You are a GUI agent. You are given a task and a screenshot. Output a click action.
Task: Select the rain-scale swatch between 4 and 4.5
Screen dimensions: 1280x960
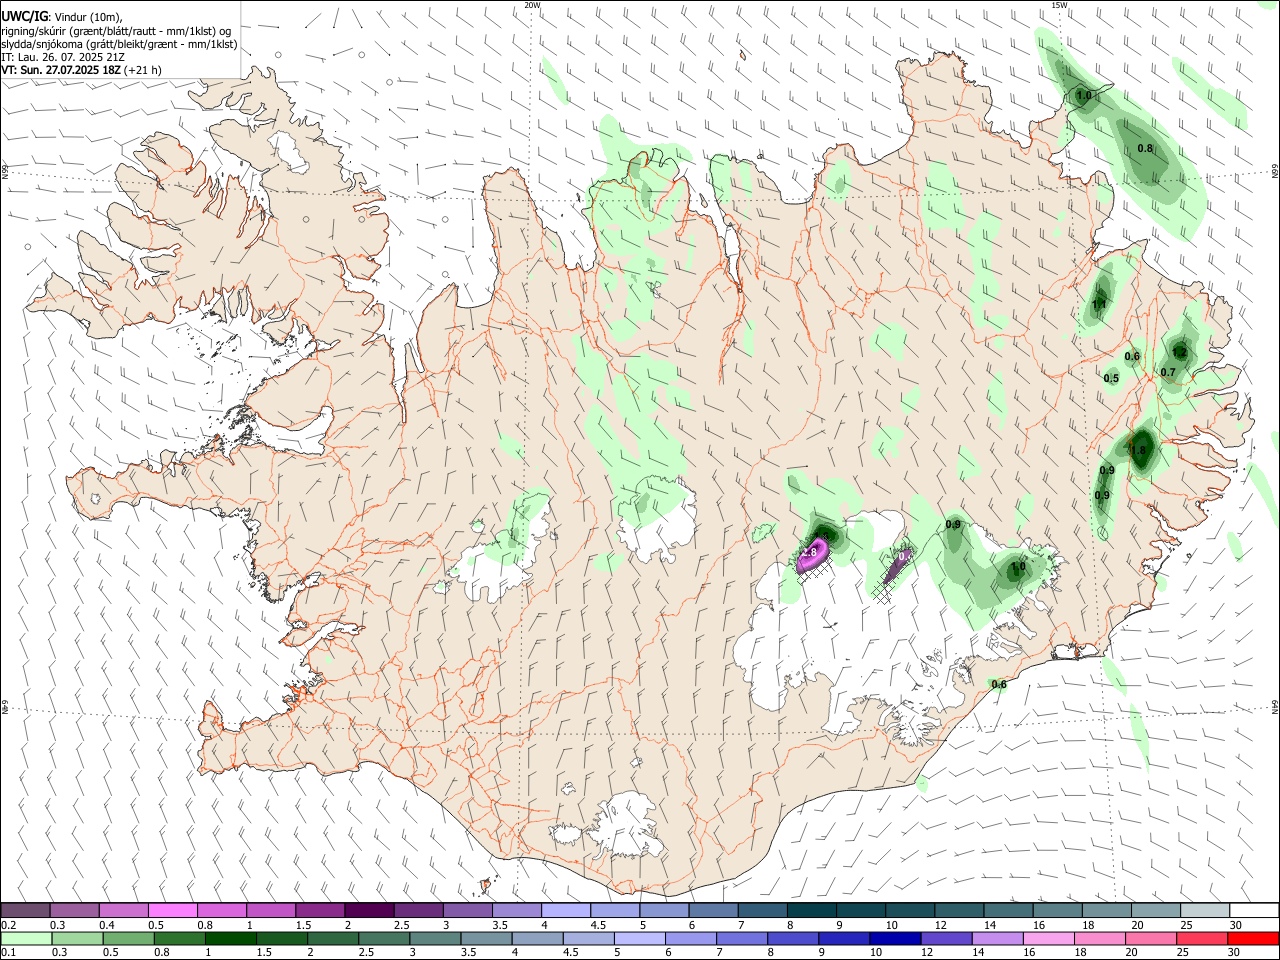pos(537,938)
